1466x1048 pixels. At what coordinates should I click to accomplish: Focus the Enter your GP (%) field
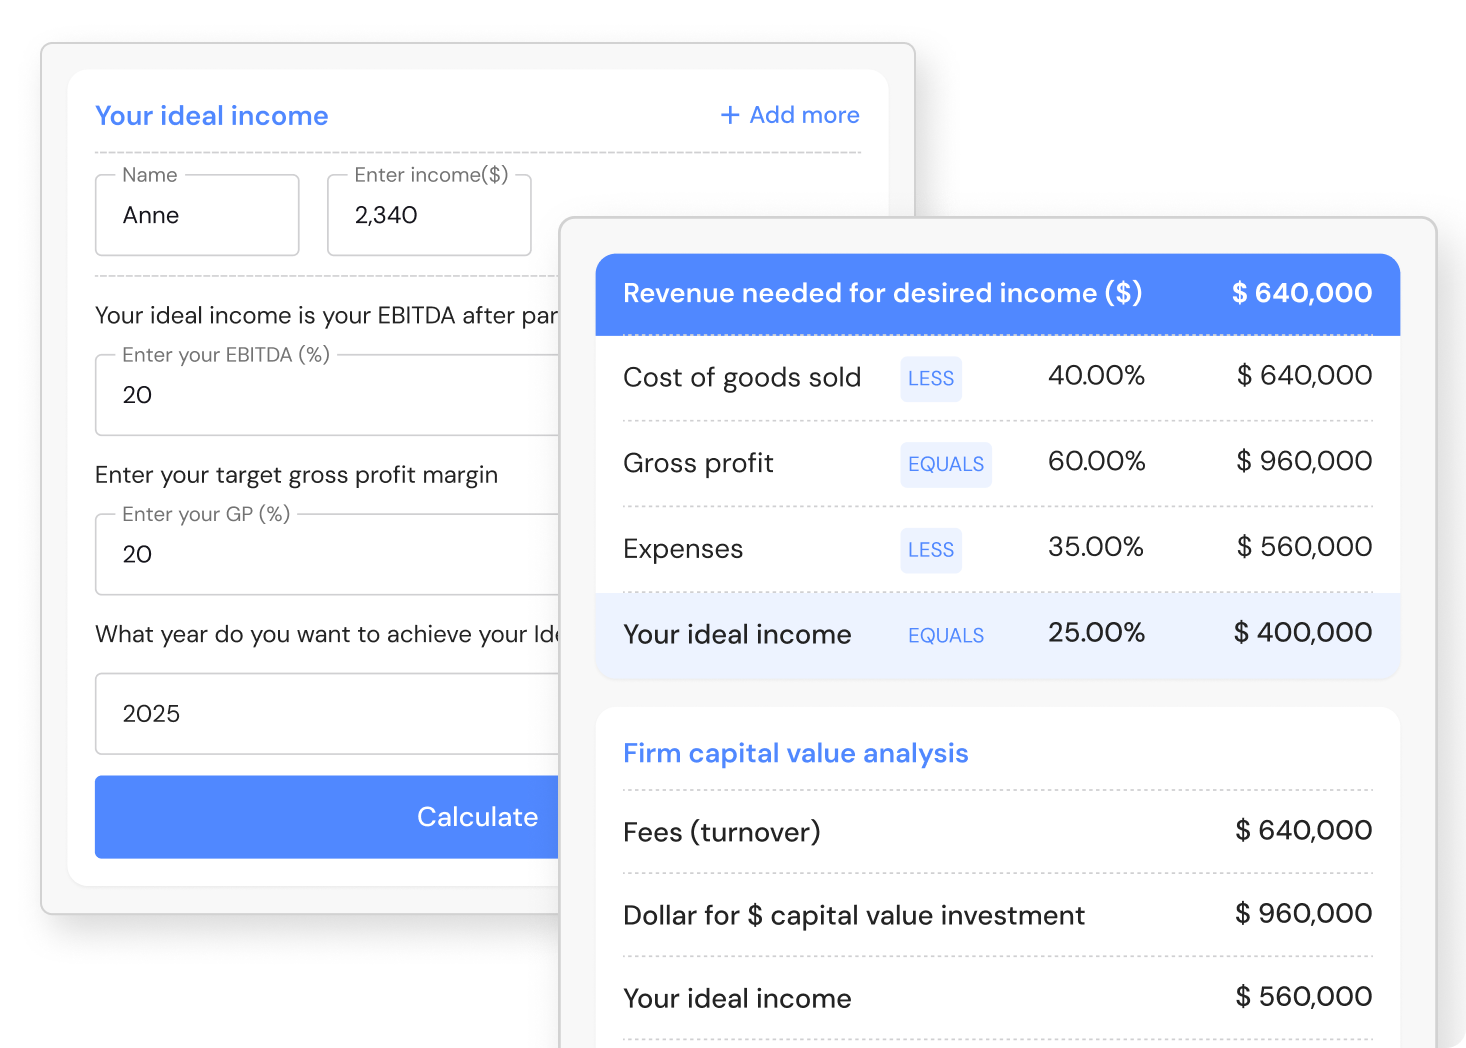tap(326, 555)
